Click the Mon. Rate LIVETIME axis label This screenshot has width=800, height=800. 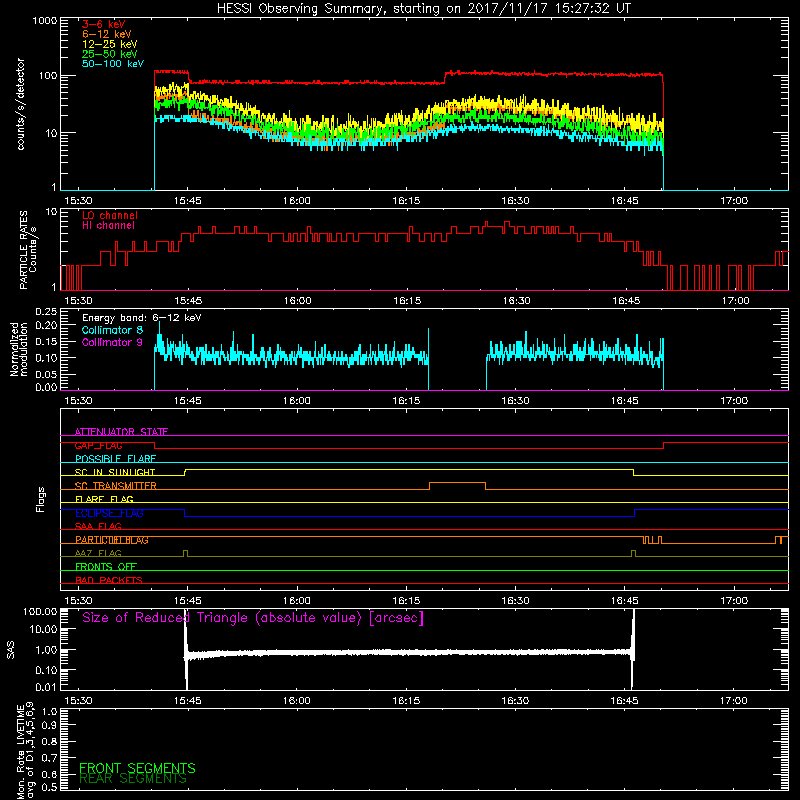click(x=26, y=750)
